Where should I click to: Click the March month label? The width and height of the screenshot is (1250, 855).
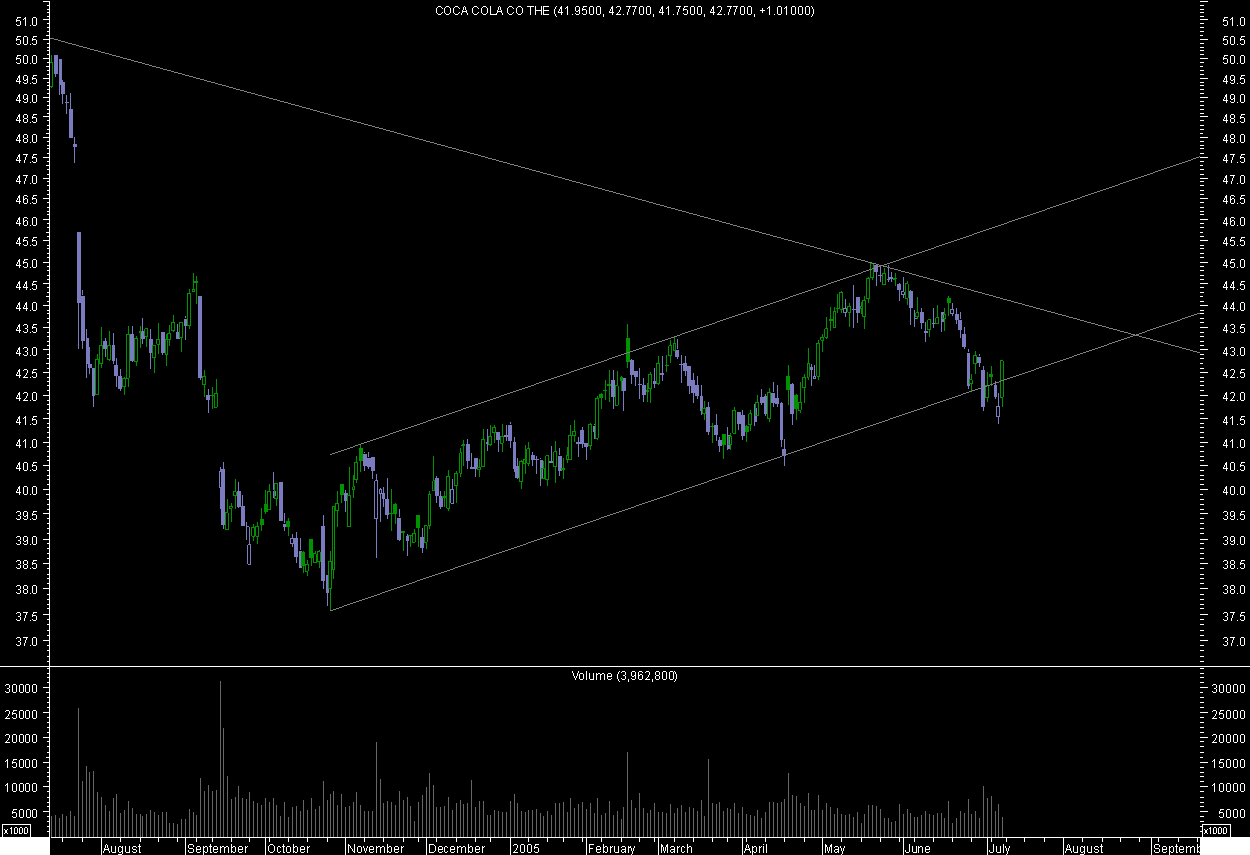tap(676, 849)
